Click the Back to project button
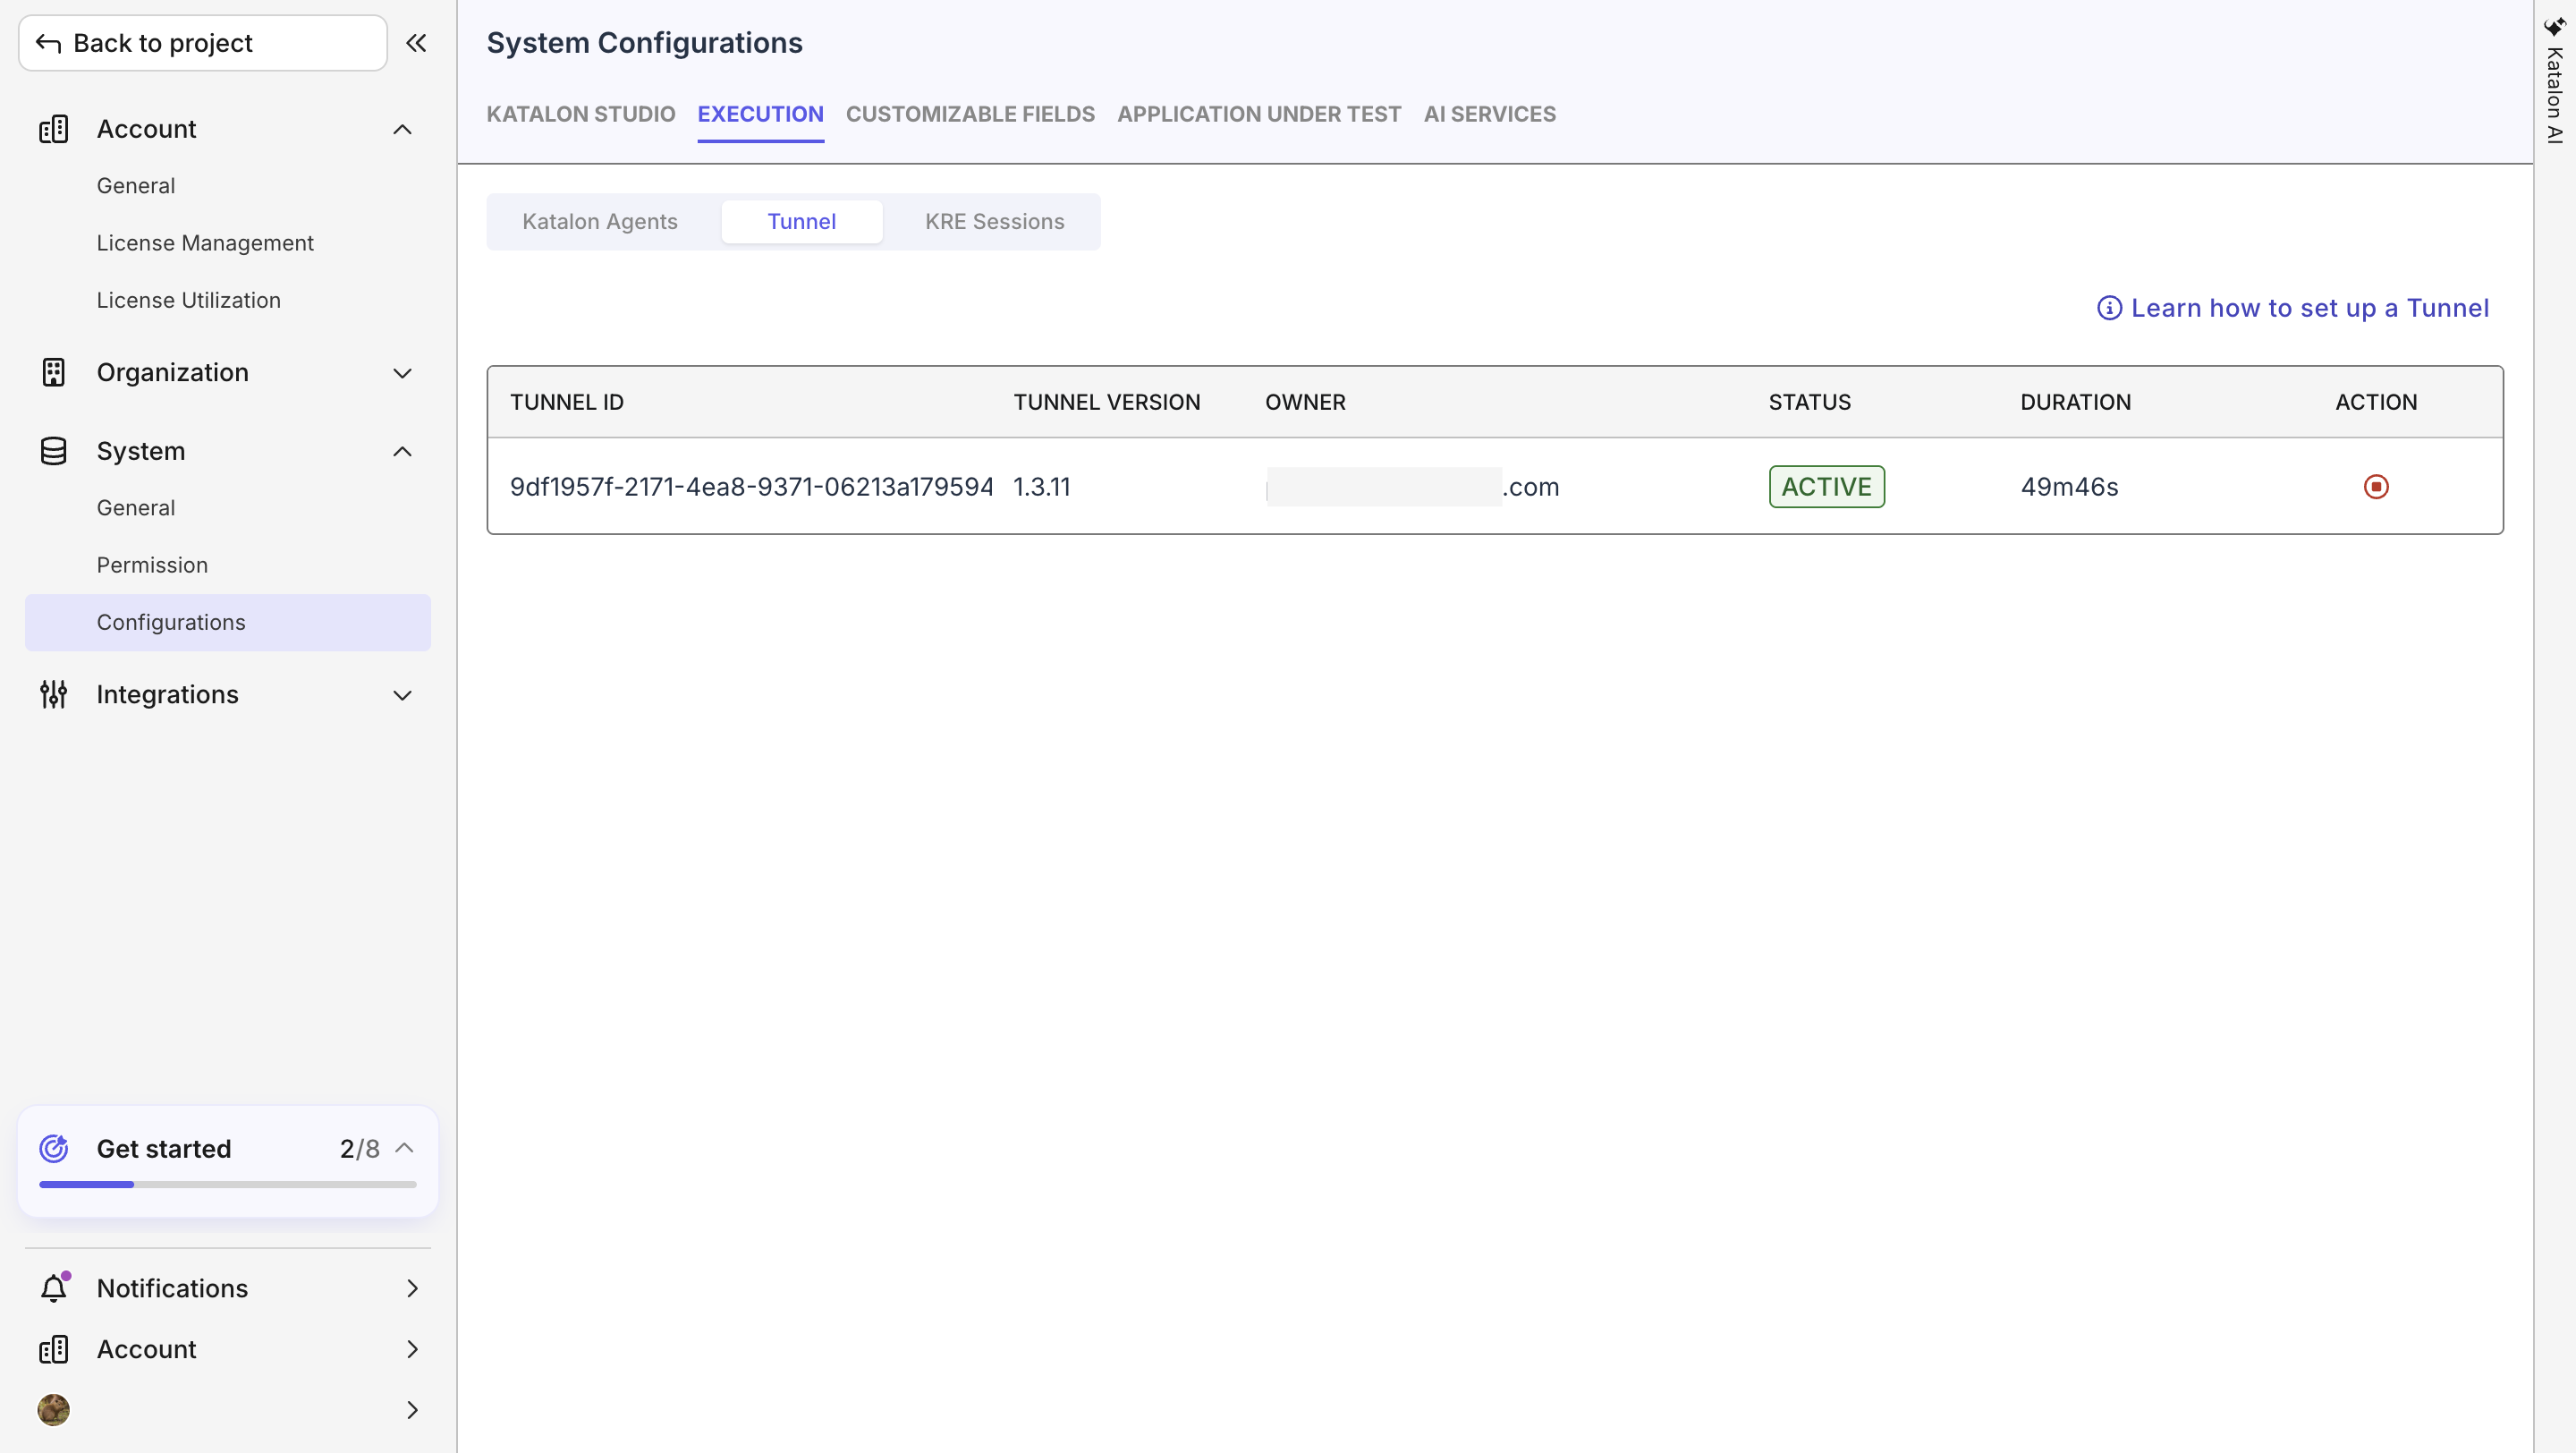The image size is (2576, 1453). pos(203,43)
